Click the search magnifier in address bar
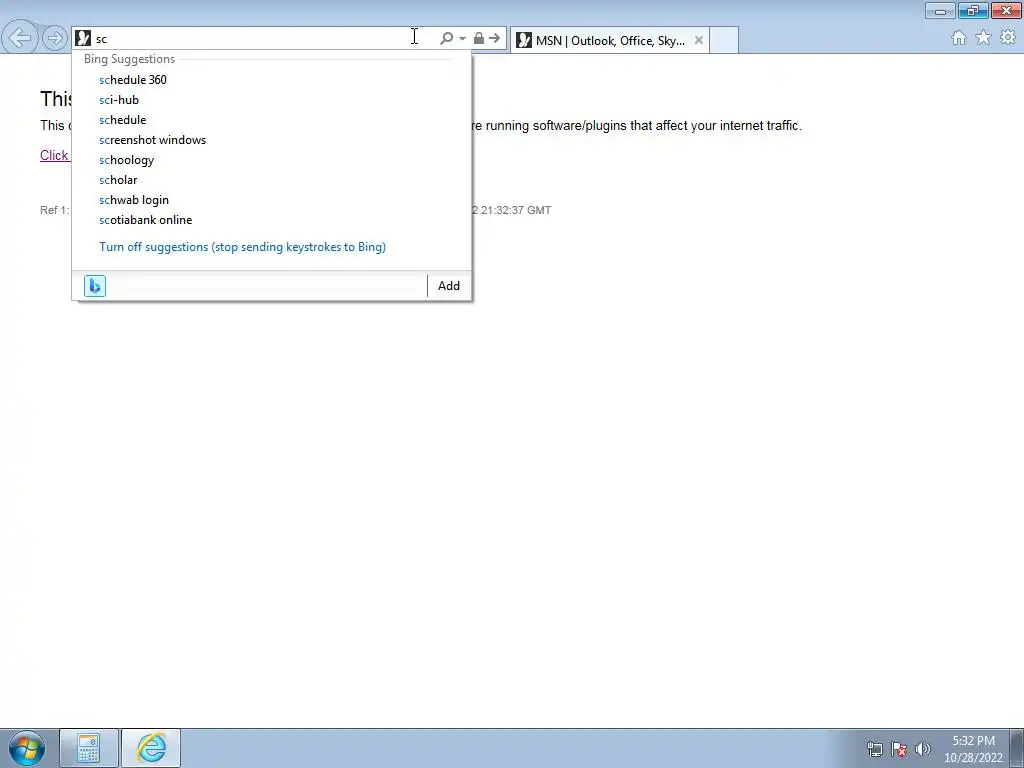The image size is (1024, 768). click(x=446, y=39)
